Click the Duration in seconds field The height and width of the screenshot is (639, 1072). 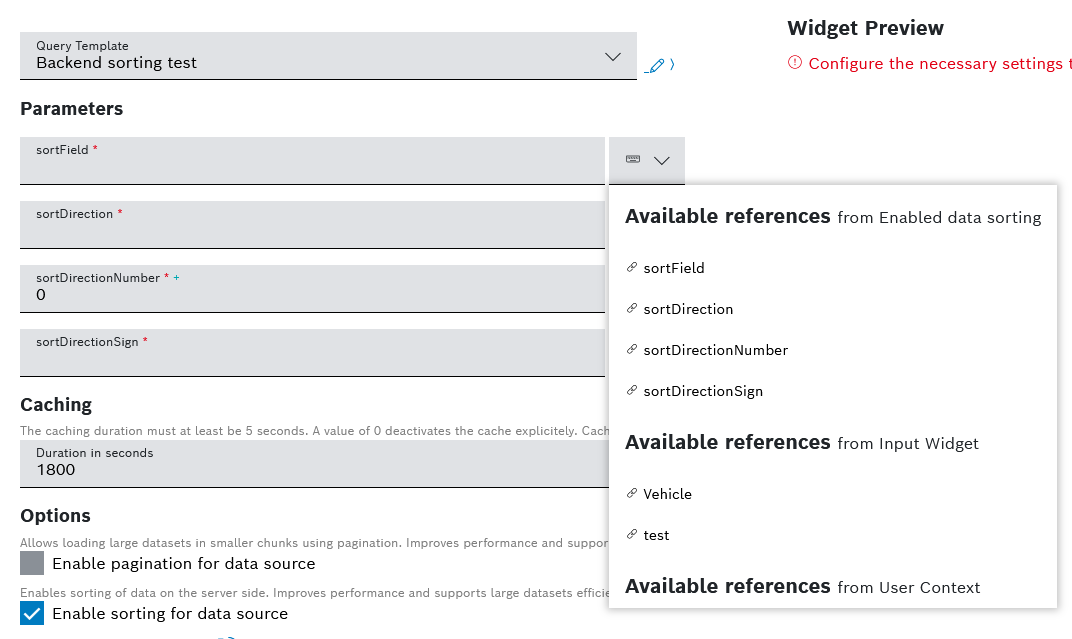pos(312,464)
